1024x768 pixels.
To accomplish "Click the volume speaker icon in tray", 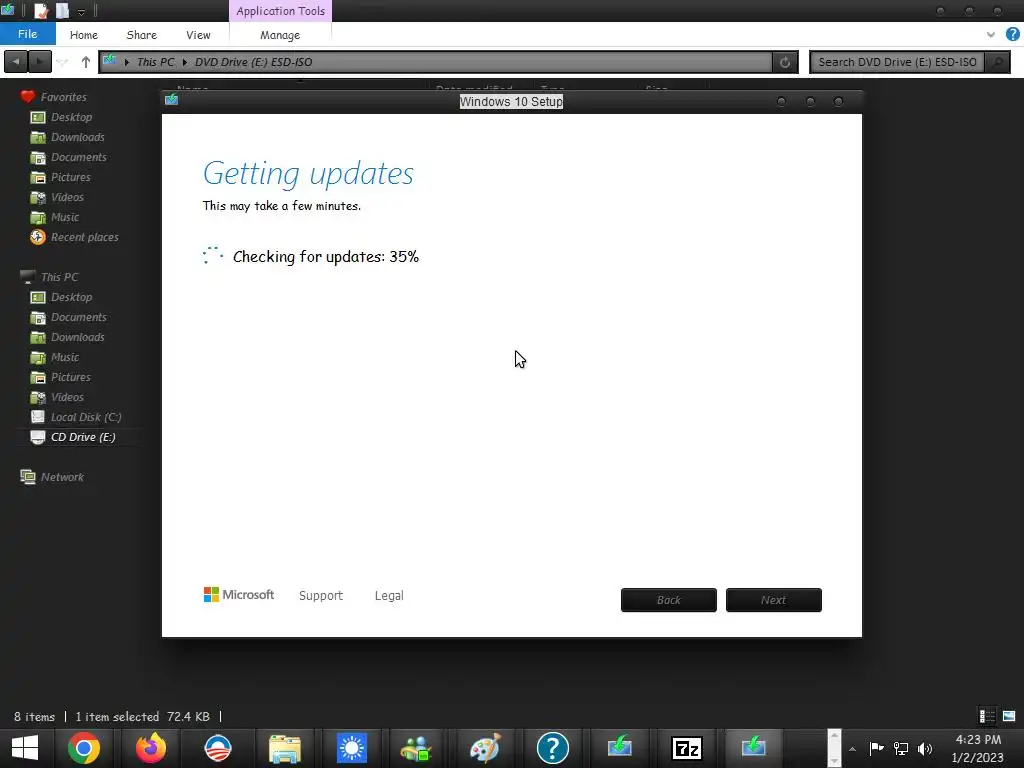I will click(x=925, y=748).
